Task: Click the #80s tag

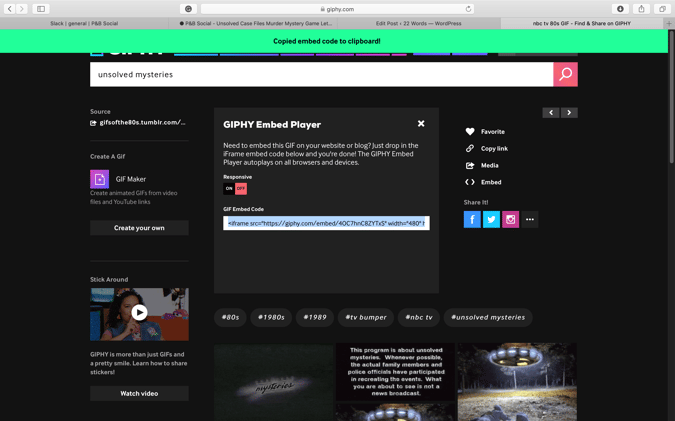Action: coord(230,317)
